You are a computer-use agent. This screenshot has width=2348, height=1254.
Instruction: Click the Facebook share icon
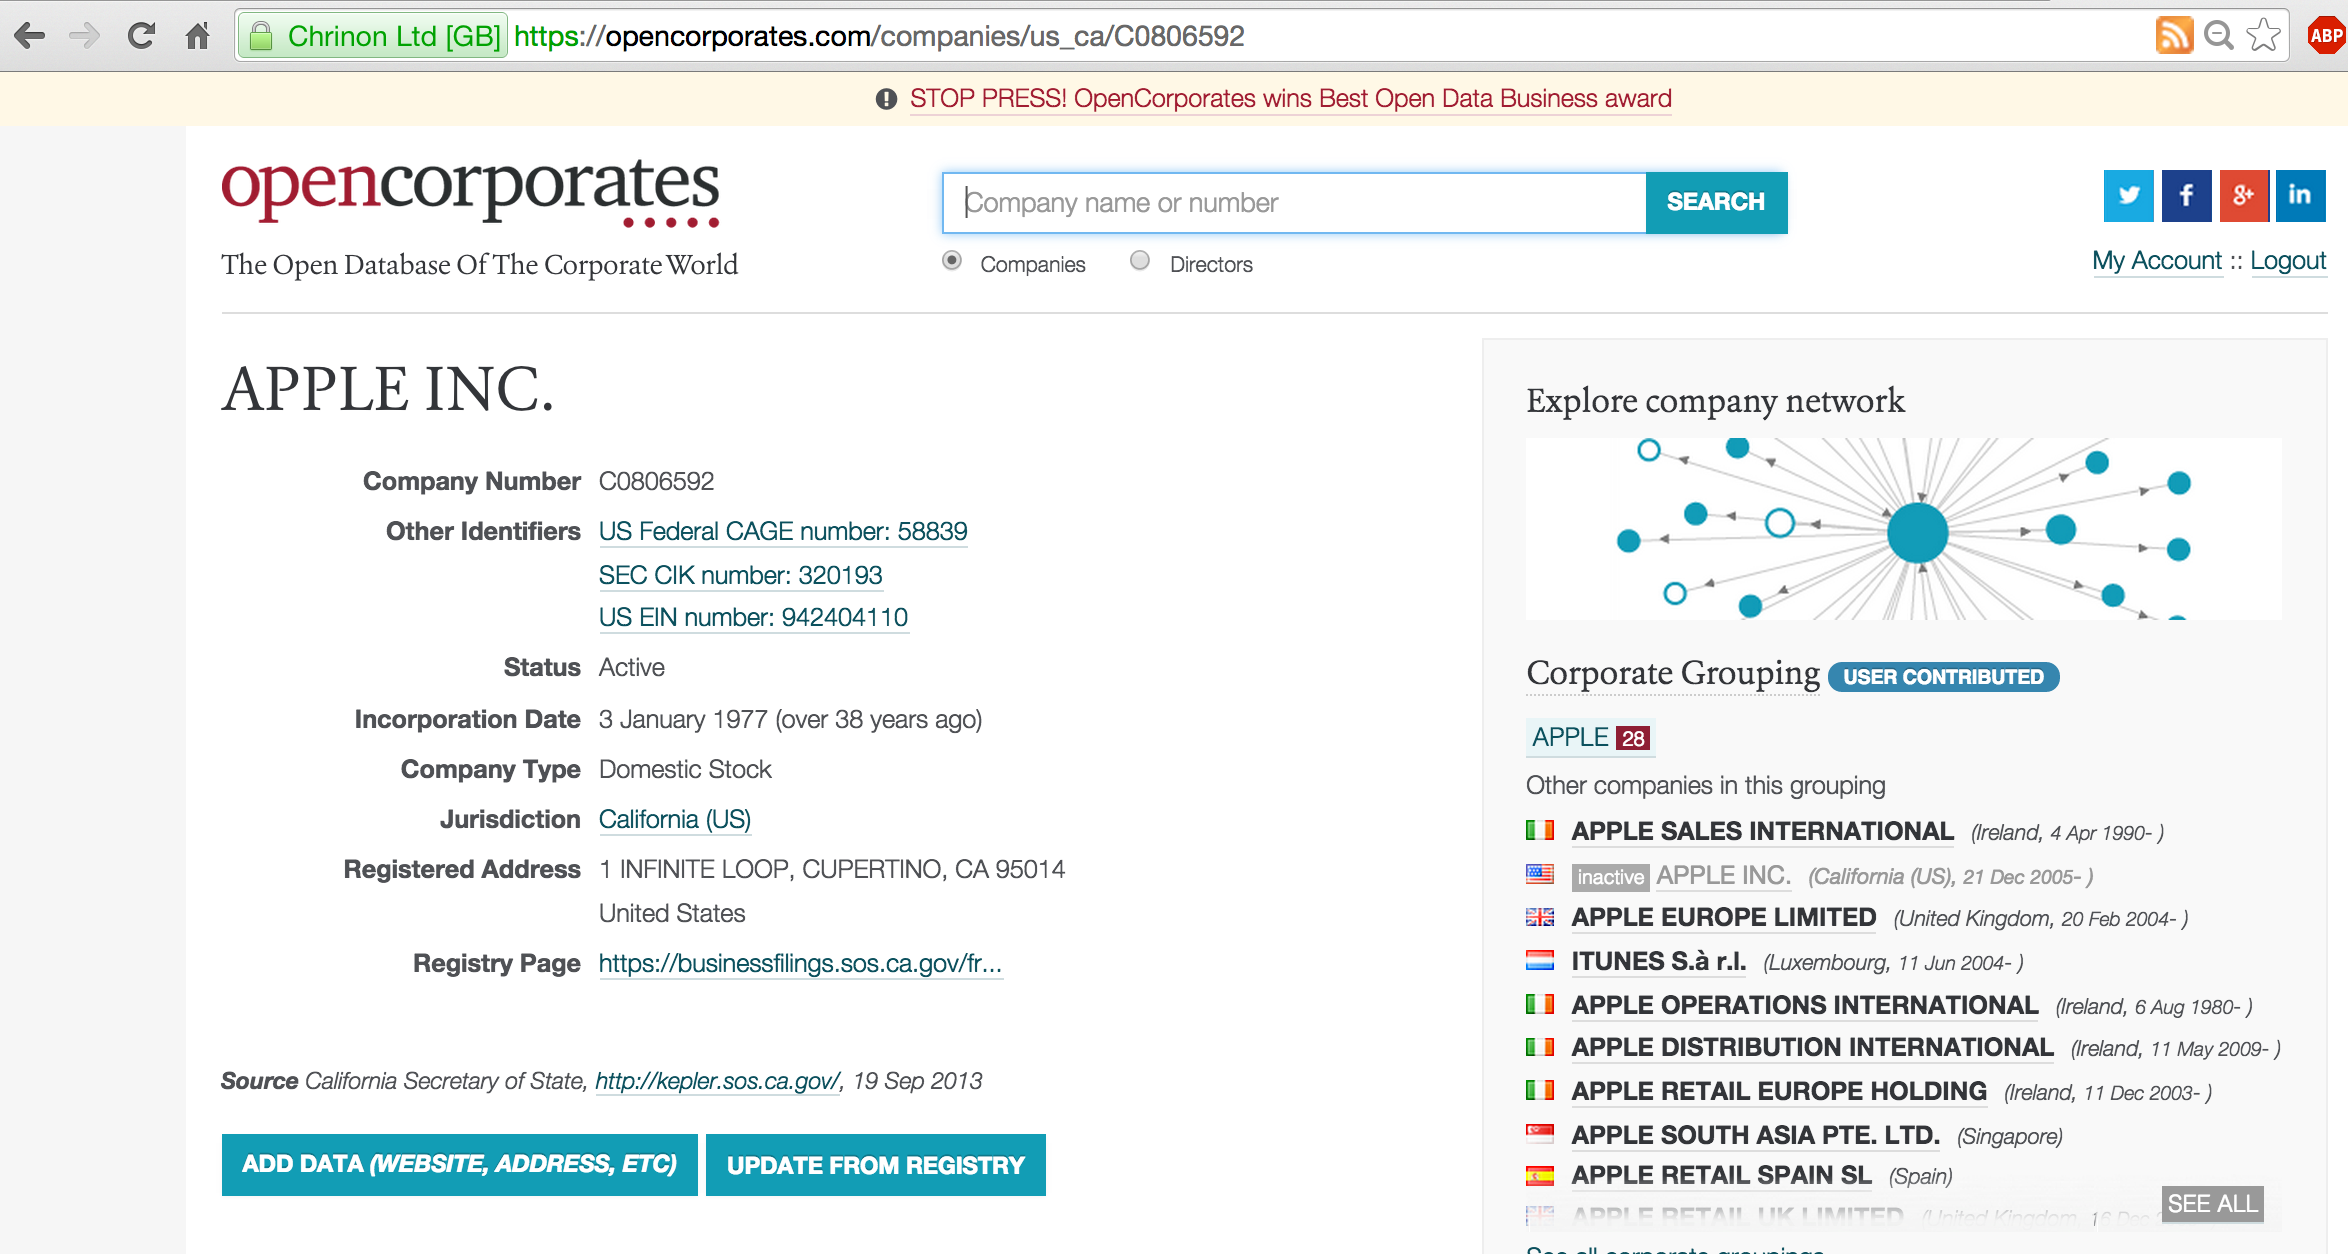point(2186,196)
